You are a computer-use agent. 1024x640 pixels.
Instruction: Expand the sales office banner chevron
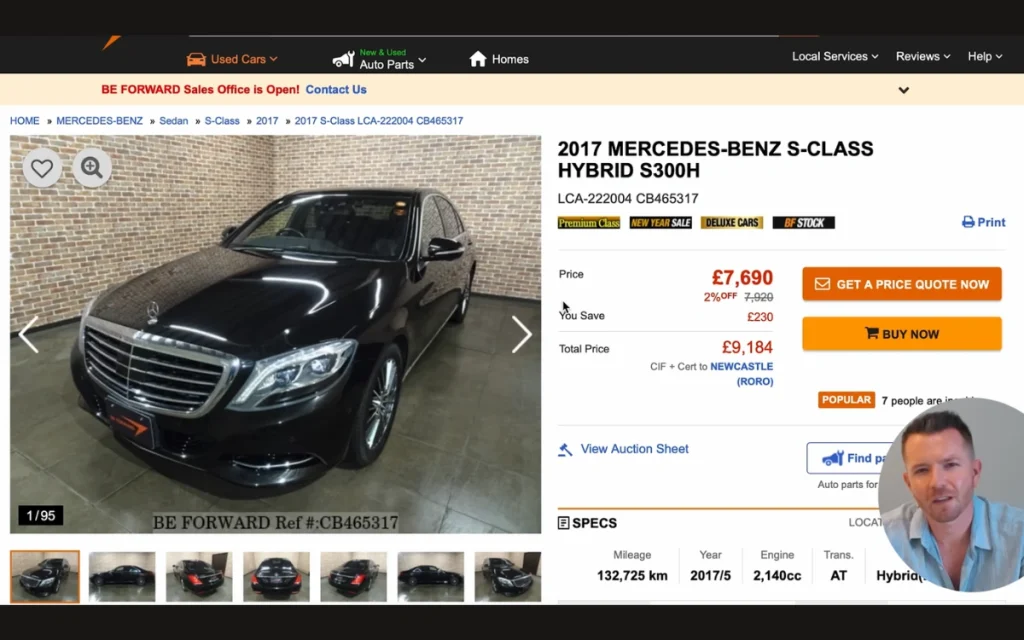click(x=903, y=90)
